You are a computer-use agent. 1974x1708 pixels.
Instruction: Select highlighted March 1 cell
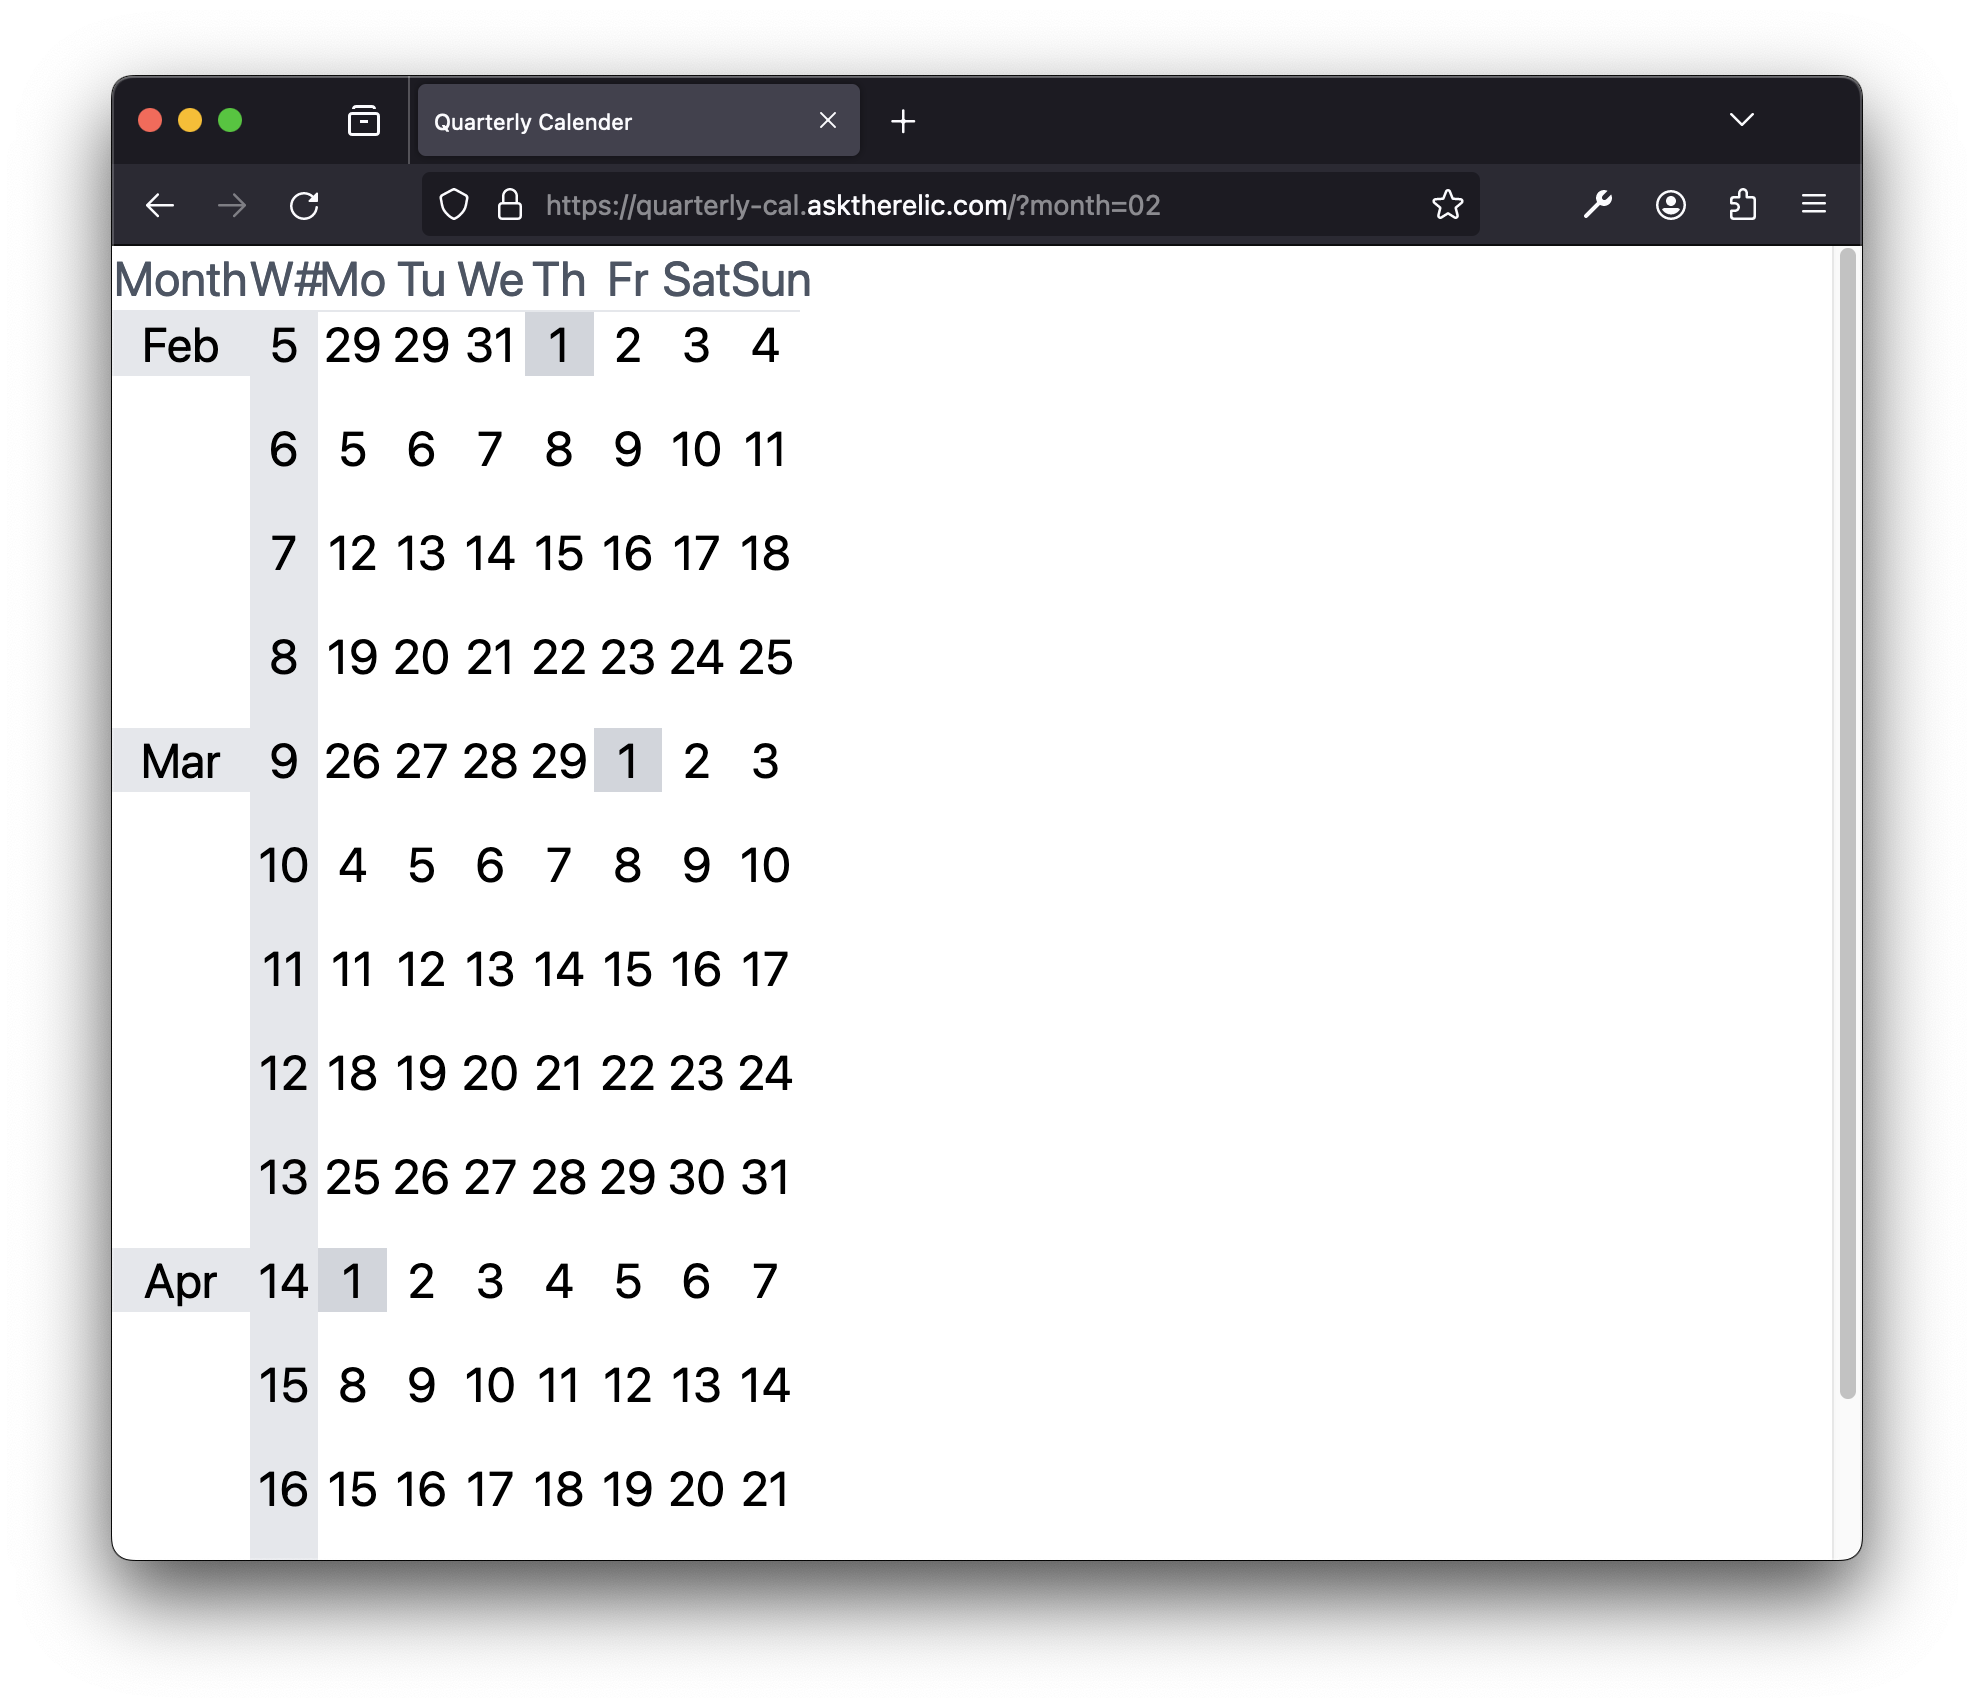tap(627, 761)
